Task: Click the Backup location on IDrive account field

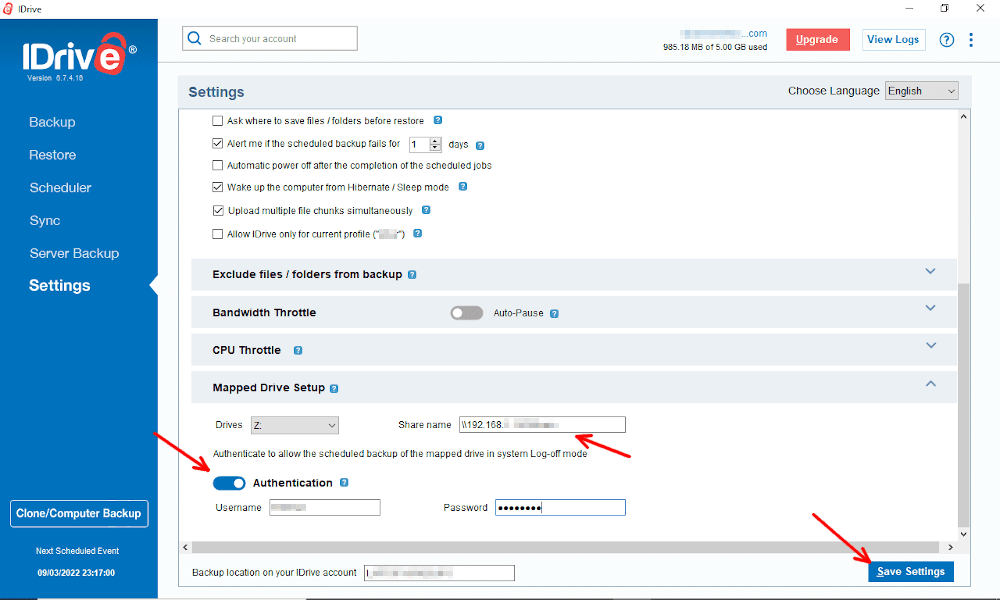Action: (439, 573)
